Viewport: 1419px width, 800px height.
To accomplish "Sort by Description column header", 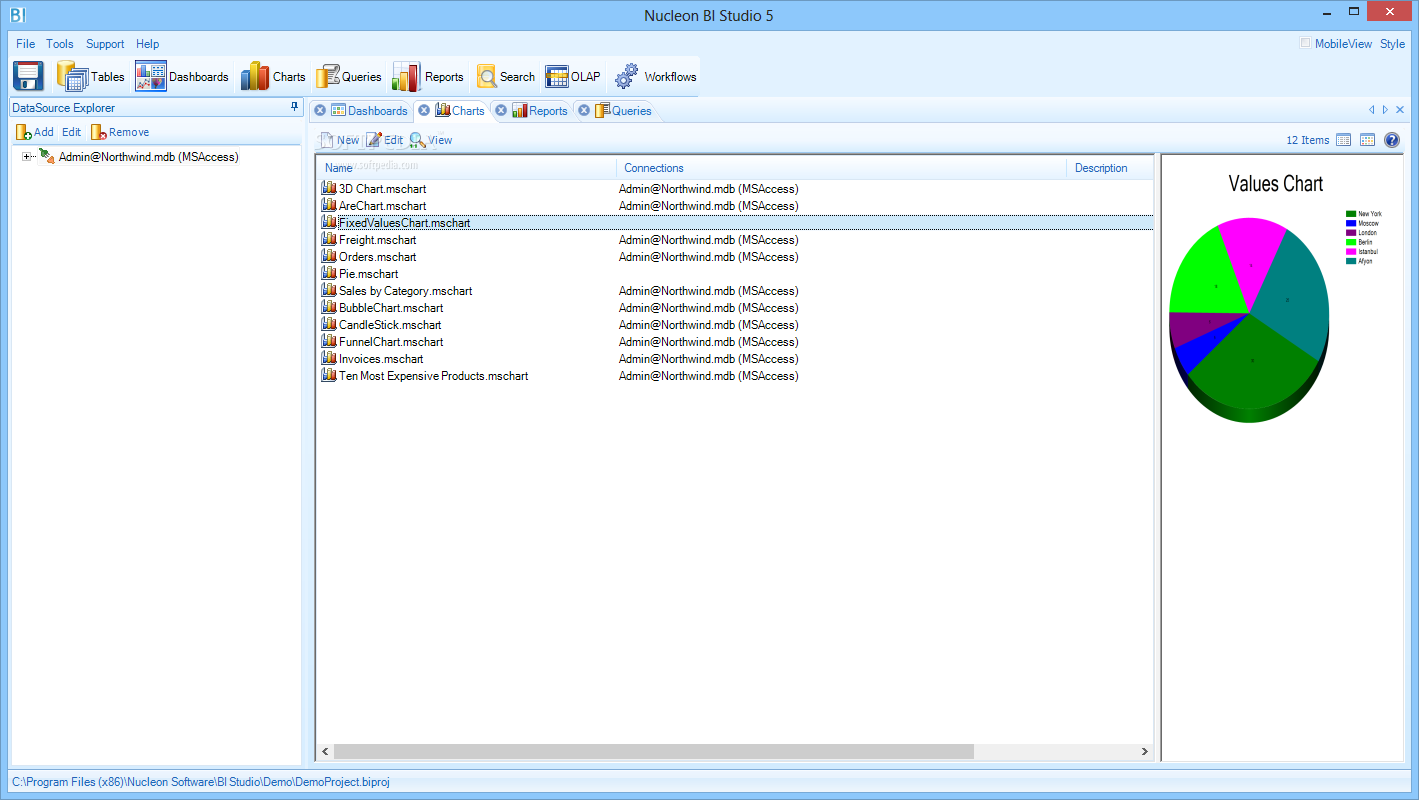I will tap(1110, 168).
